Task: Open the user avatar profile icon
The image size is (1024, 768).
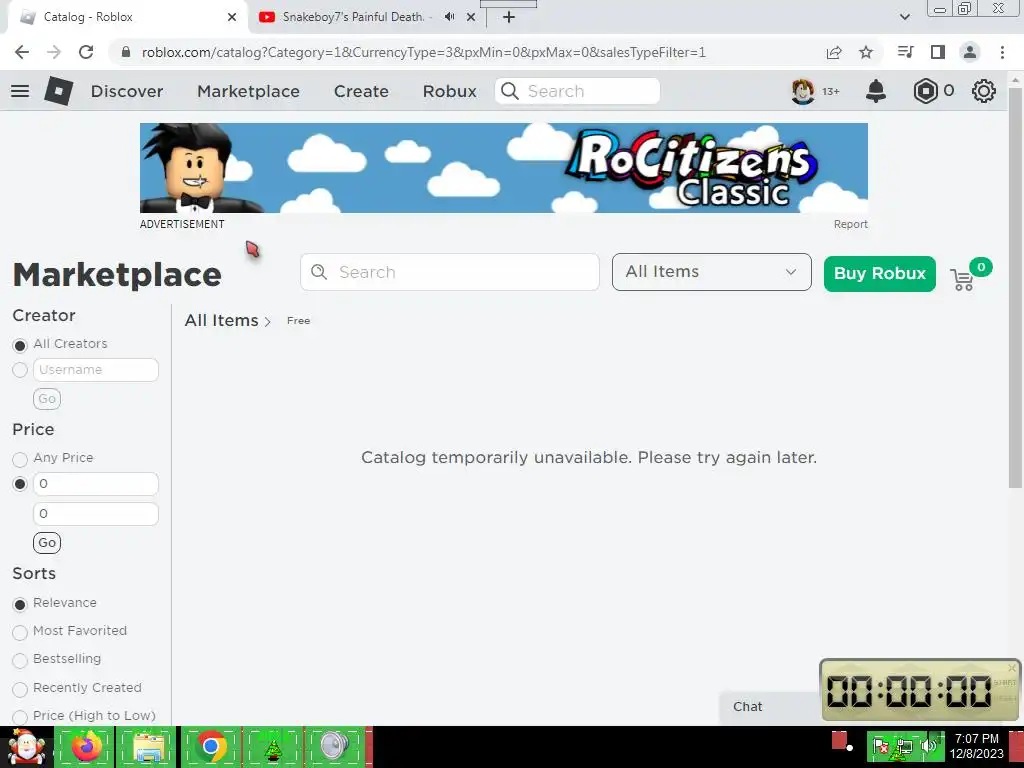Action: point(803,91)
